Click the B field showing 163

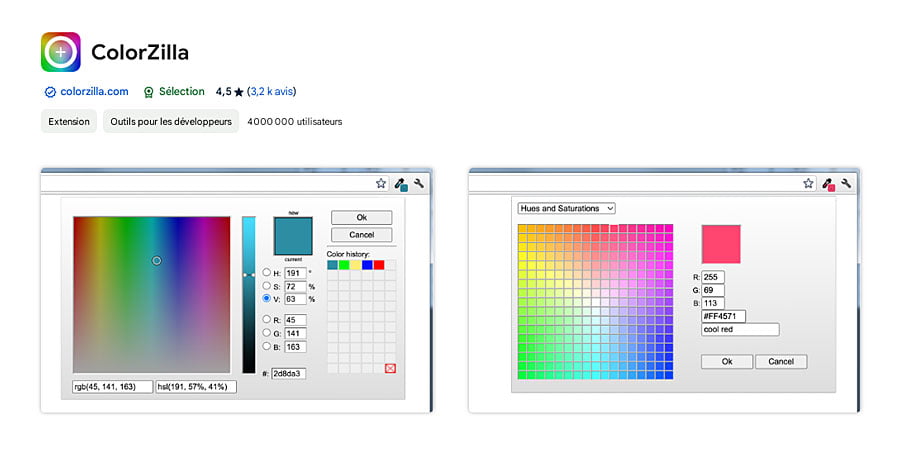click(x=295, y=347)
